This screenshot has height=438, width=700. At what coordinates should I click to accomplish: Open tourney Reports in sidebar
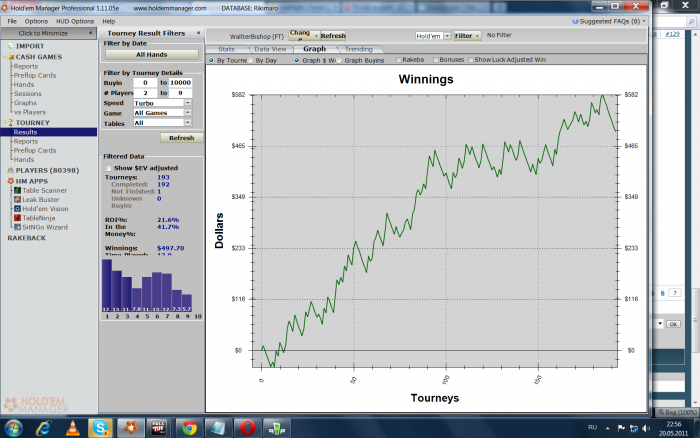(25, 141)
